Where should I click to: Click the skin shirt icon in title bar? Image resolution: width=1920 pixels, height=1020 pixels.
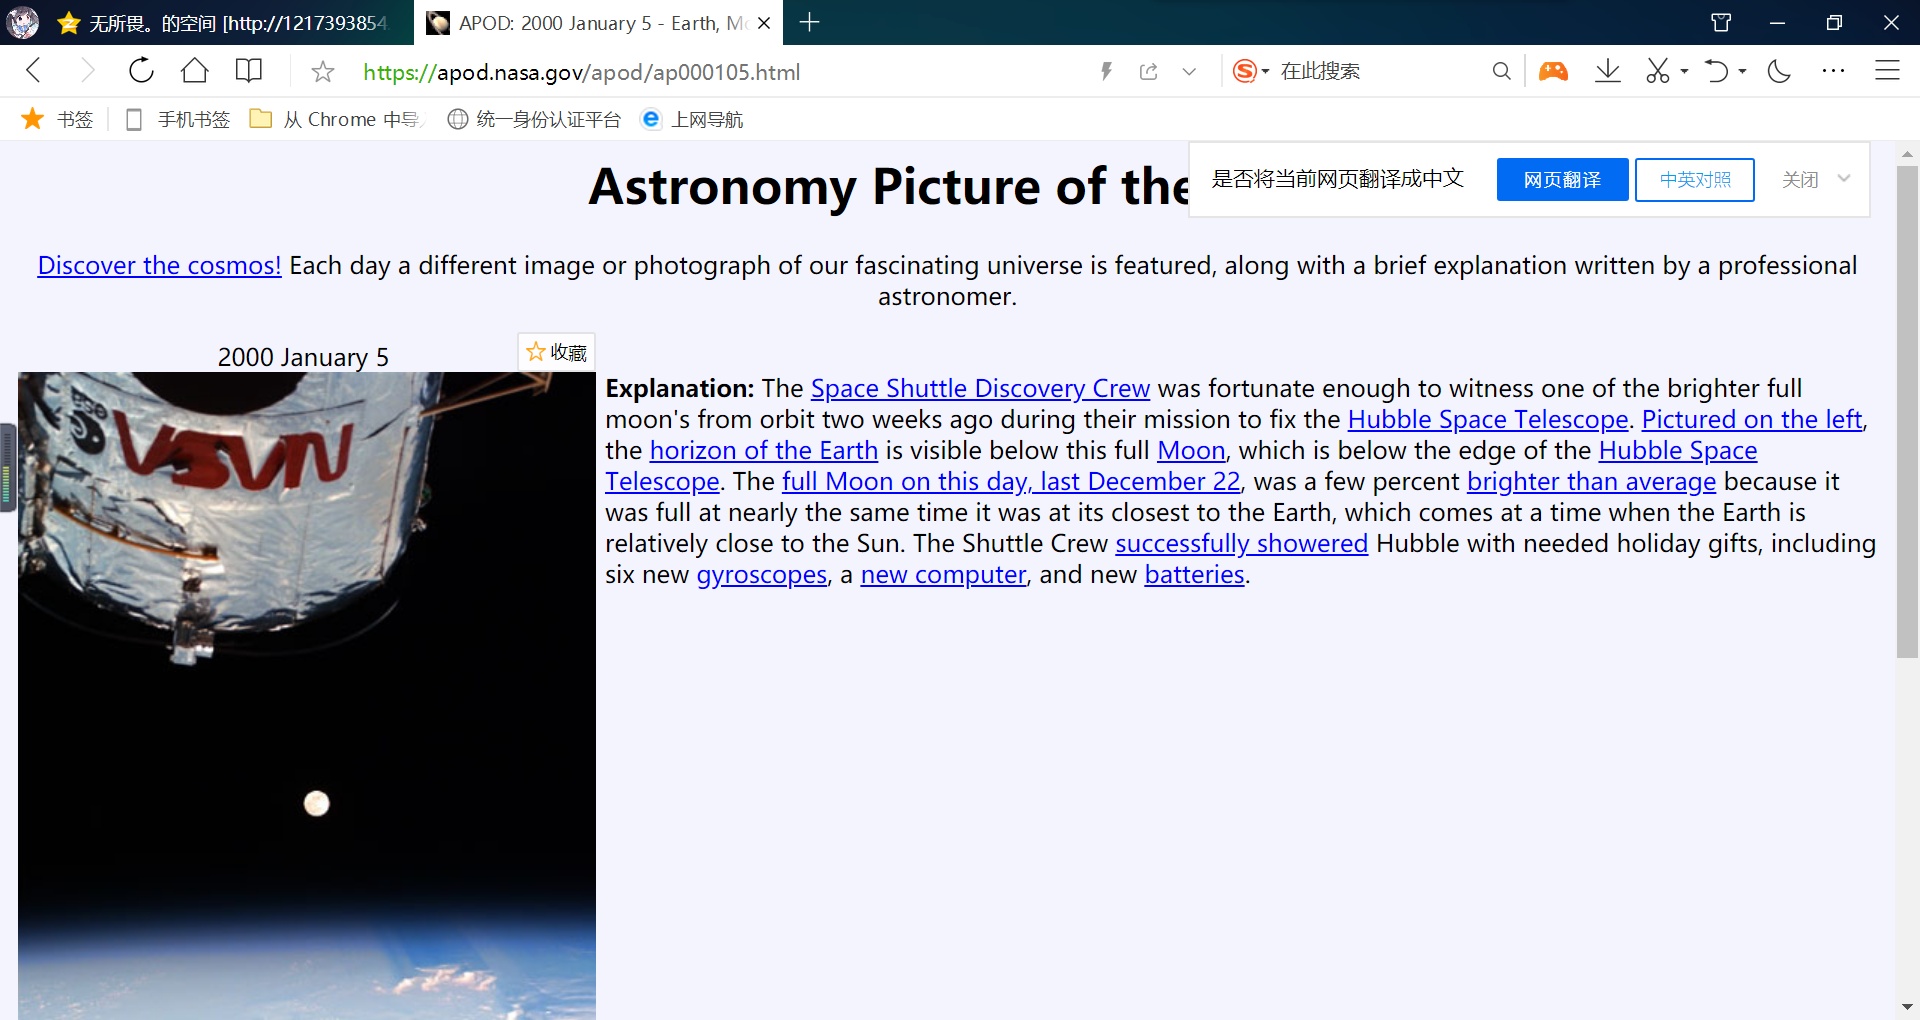[1721, 22]
